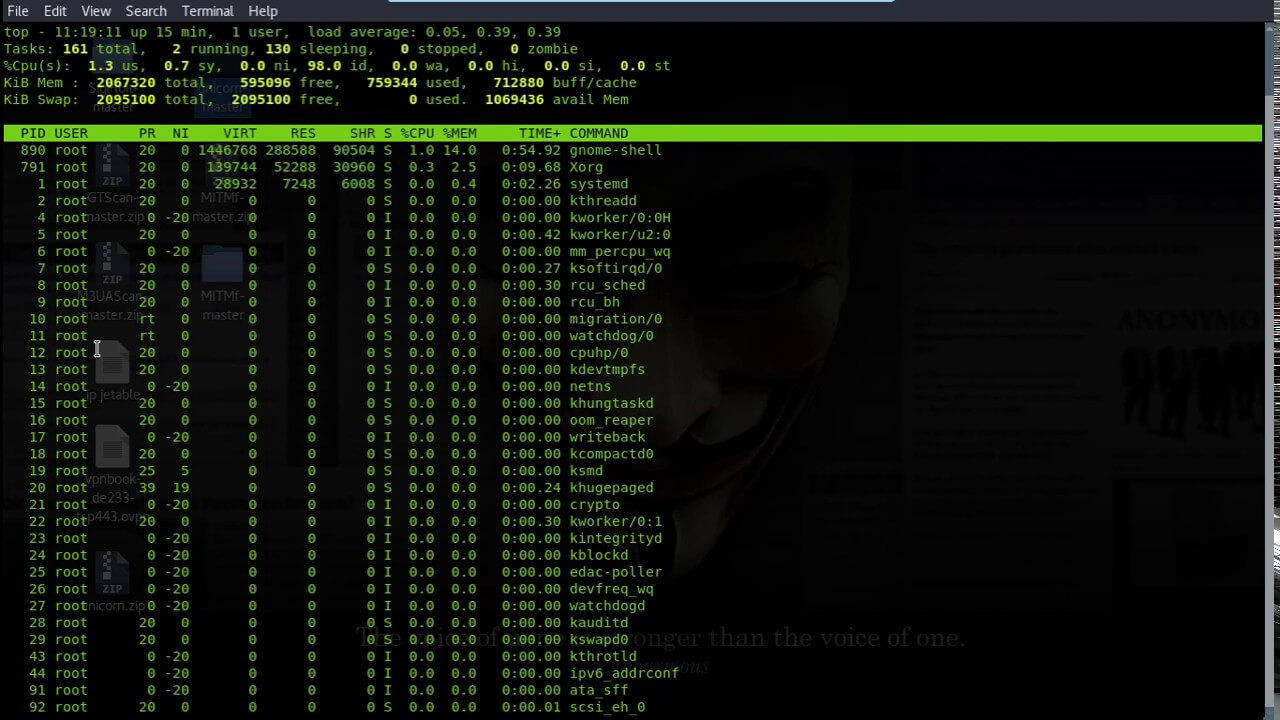1280x720 pixels.
Task: Click rcu_bh command
Action: (x=595, y=302)
